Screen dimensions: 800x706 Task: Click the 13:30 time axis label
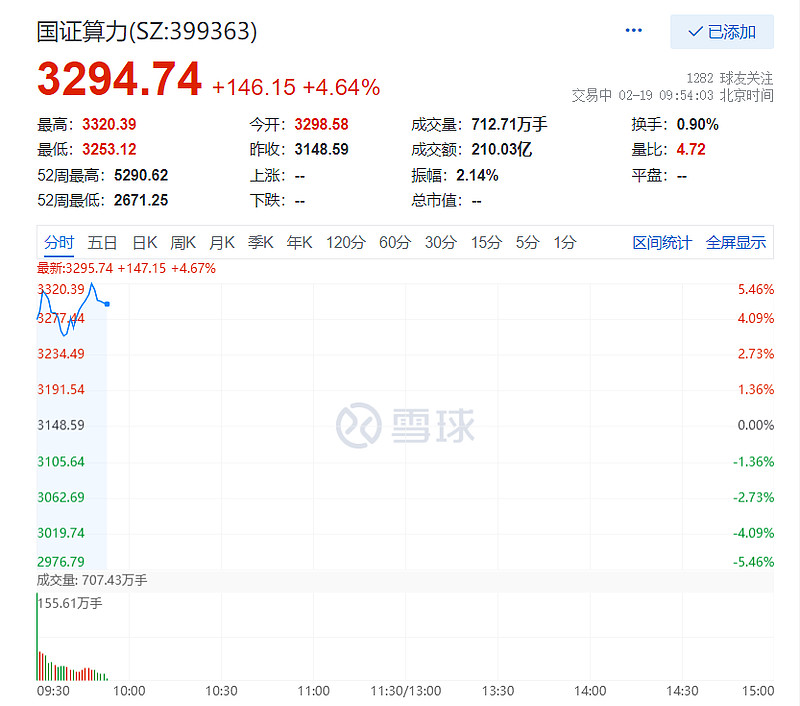498,691
